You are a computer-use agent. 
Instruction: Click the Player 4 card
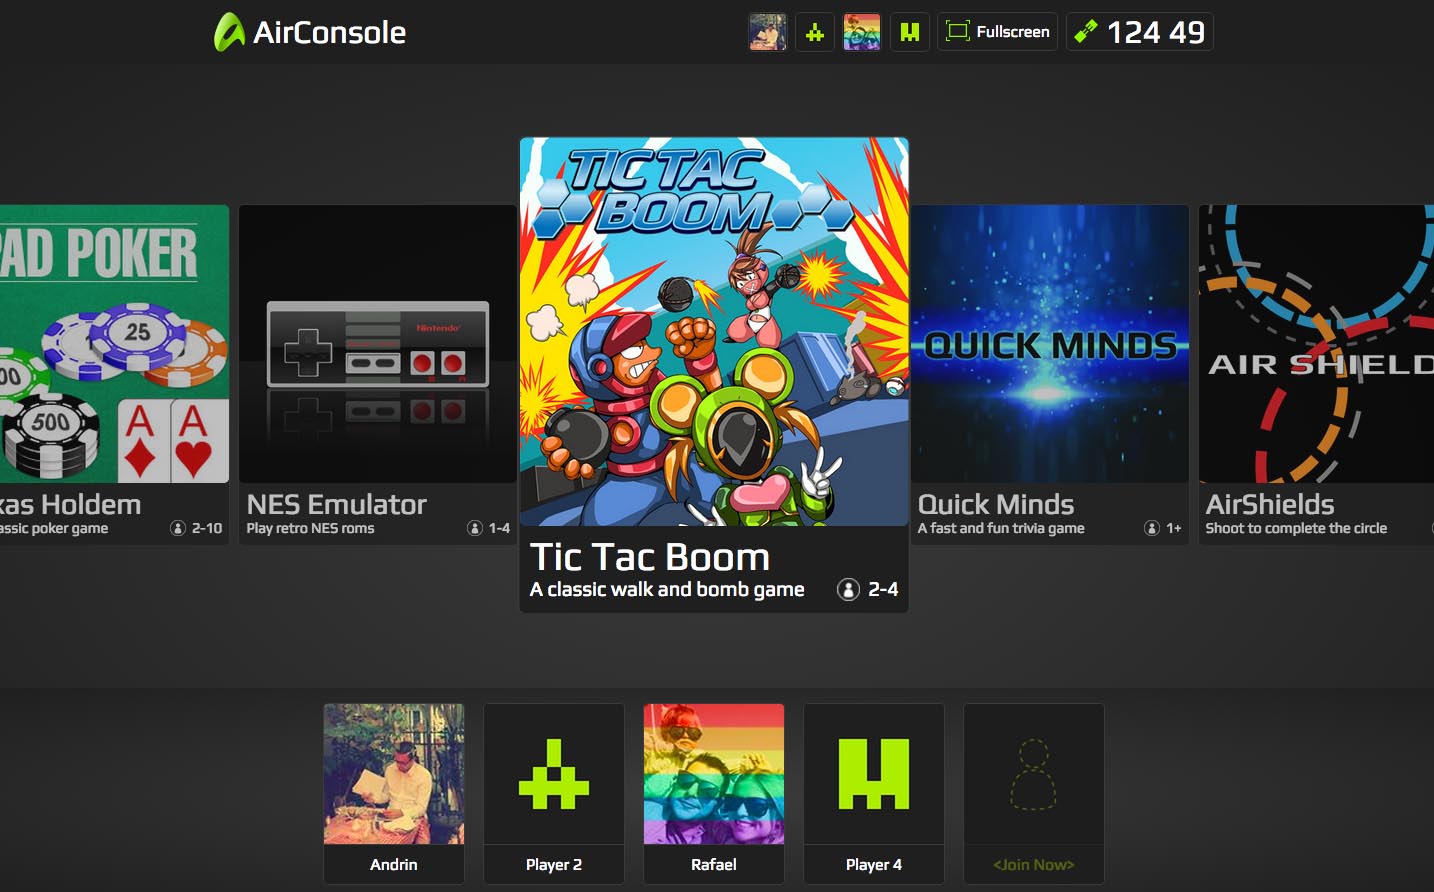tap(874, 794)
